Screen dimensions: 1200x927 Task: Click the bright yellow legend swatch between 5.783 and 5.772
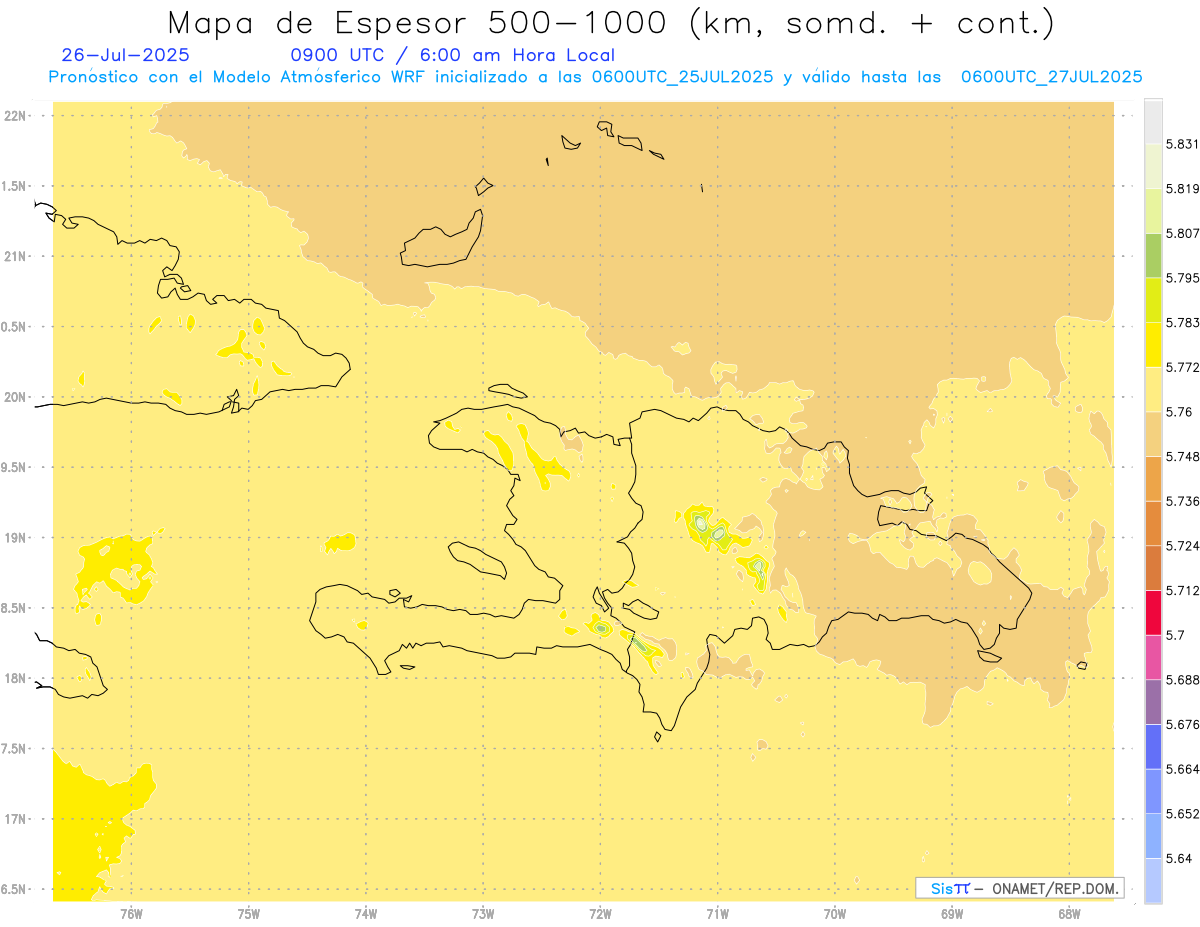point(1153,344)
